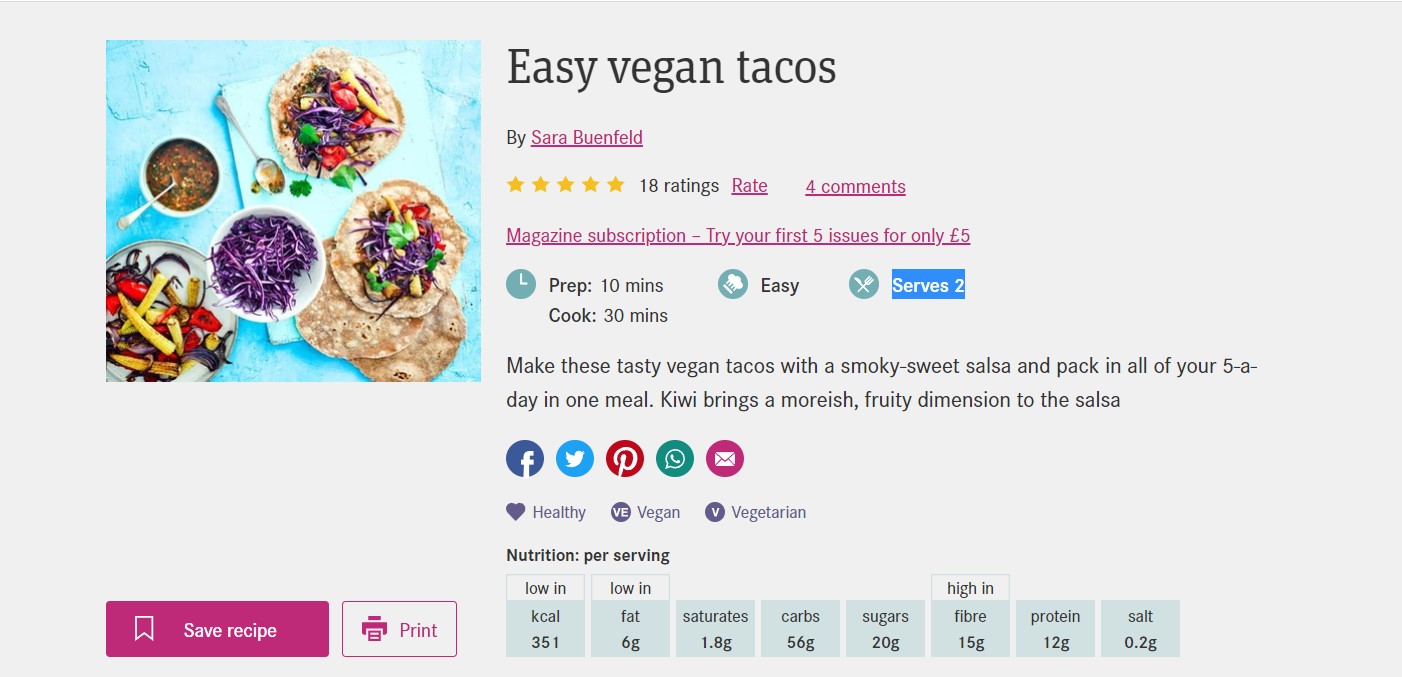Click the prep time clock icon
1402x677 pixels.
pyautogui.click(x=521, y=284)
